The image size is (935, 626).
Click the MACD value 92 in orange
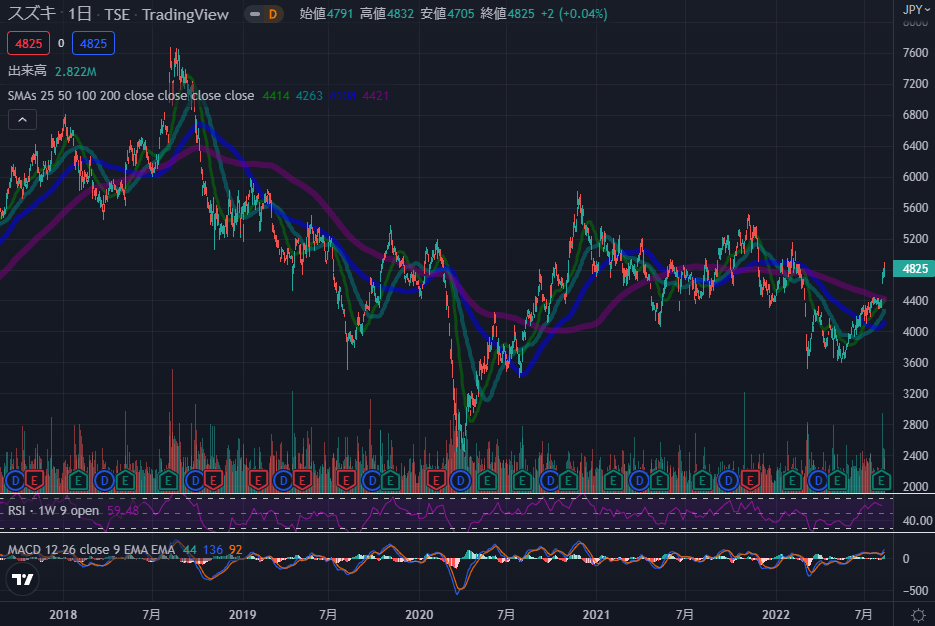coord(236,550)
